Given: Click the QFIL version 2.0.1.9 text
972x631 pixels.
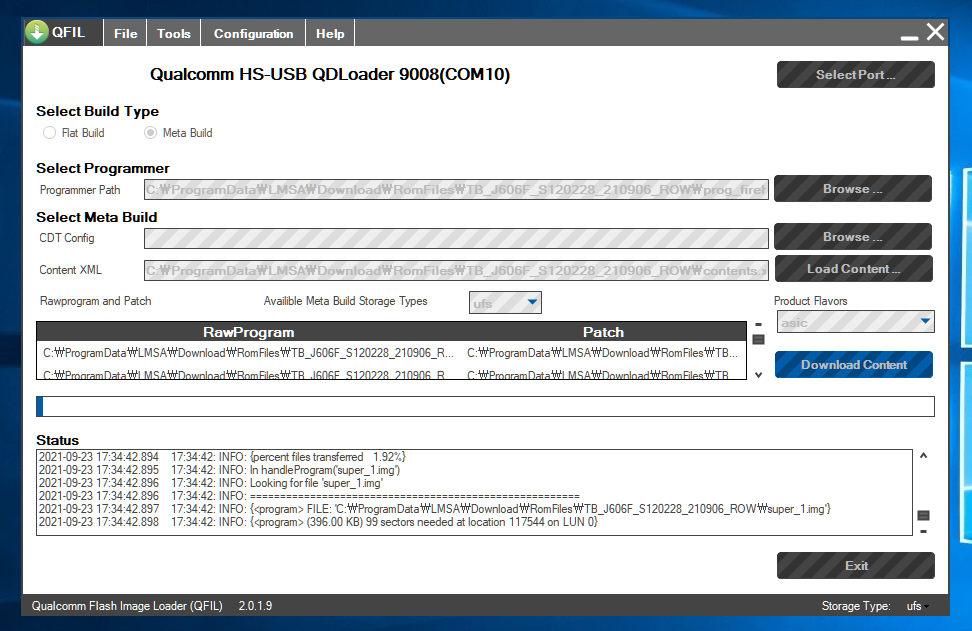Looking at the screenshot, I should pyautogui.click(x=255, y=606).
